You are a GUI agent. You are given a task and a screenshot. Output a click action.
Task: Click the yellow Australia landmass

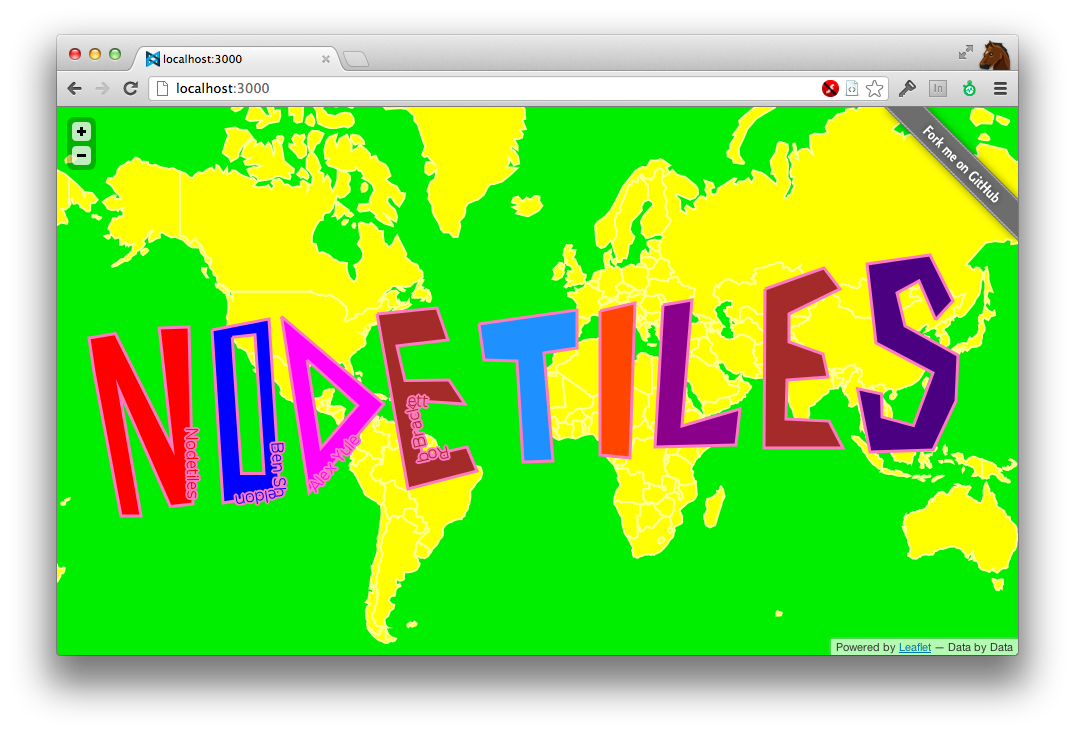pyautogui.click(x=960, y=532)
